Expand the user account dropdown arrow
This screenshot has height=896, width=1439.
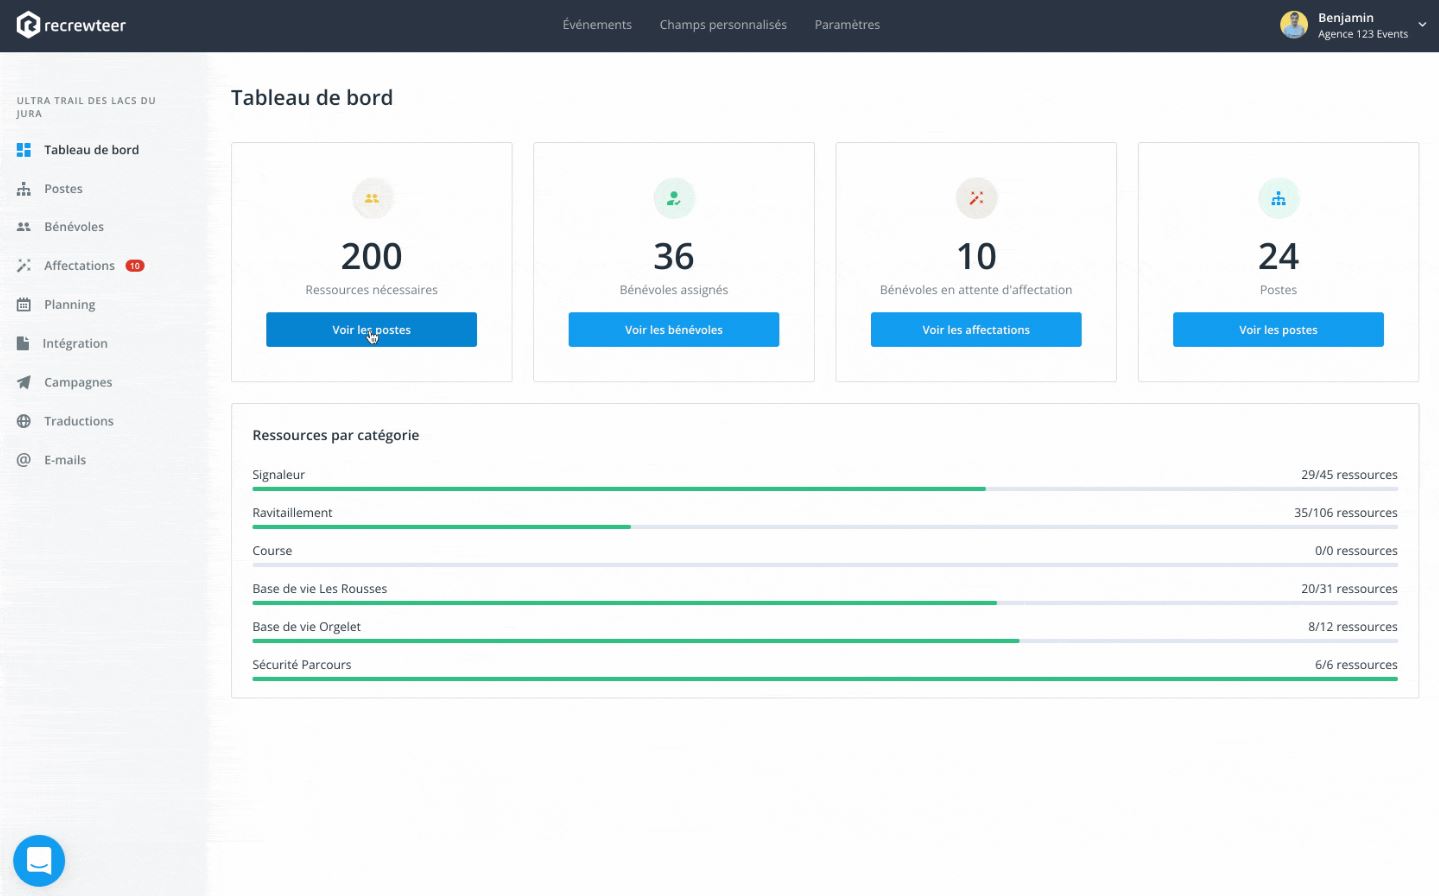[1422, 25]
